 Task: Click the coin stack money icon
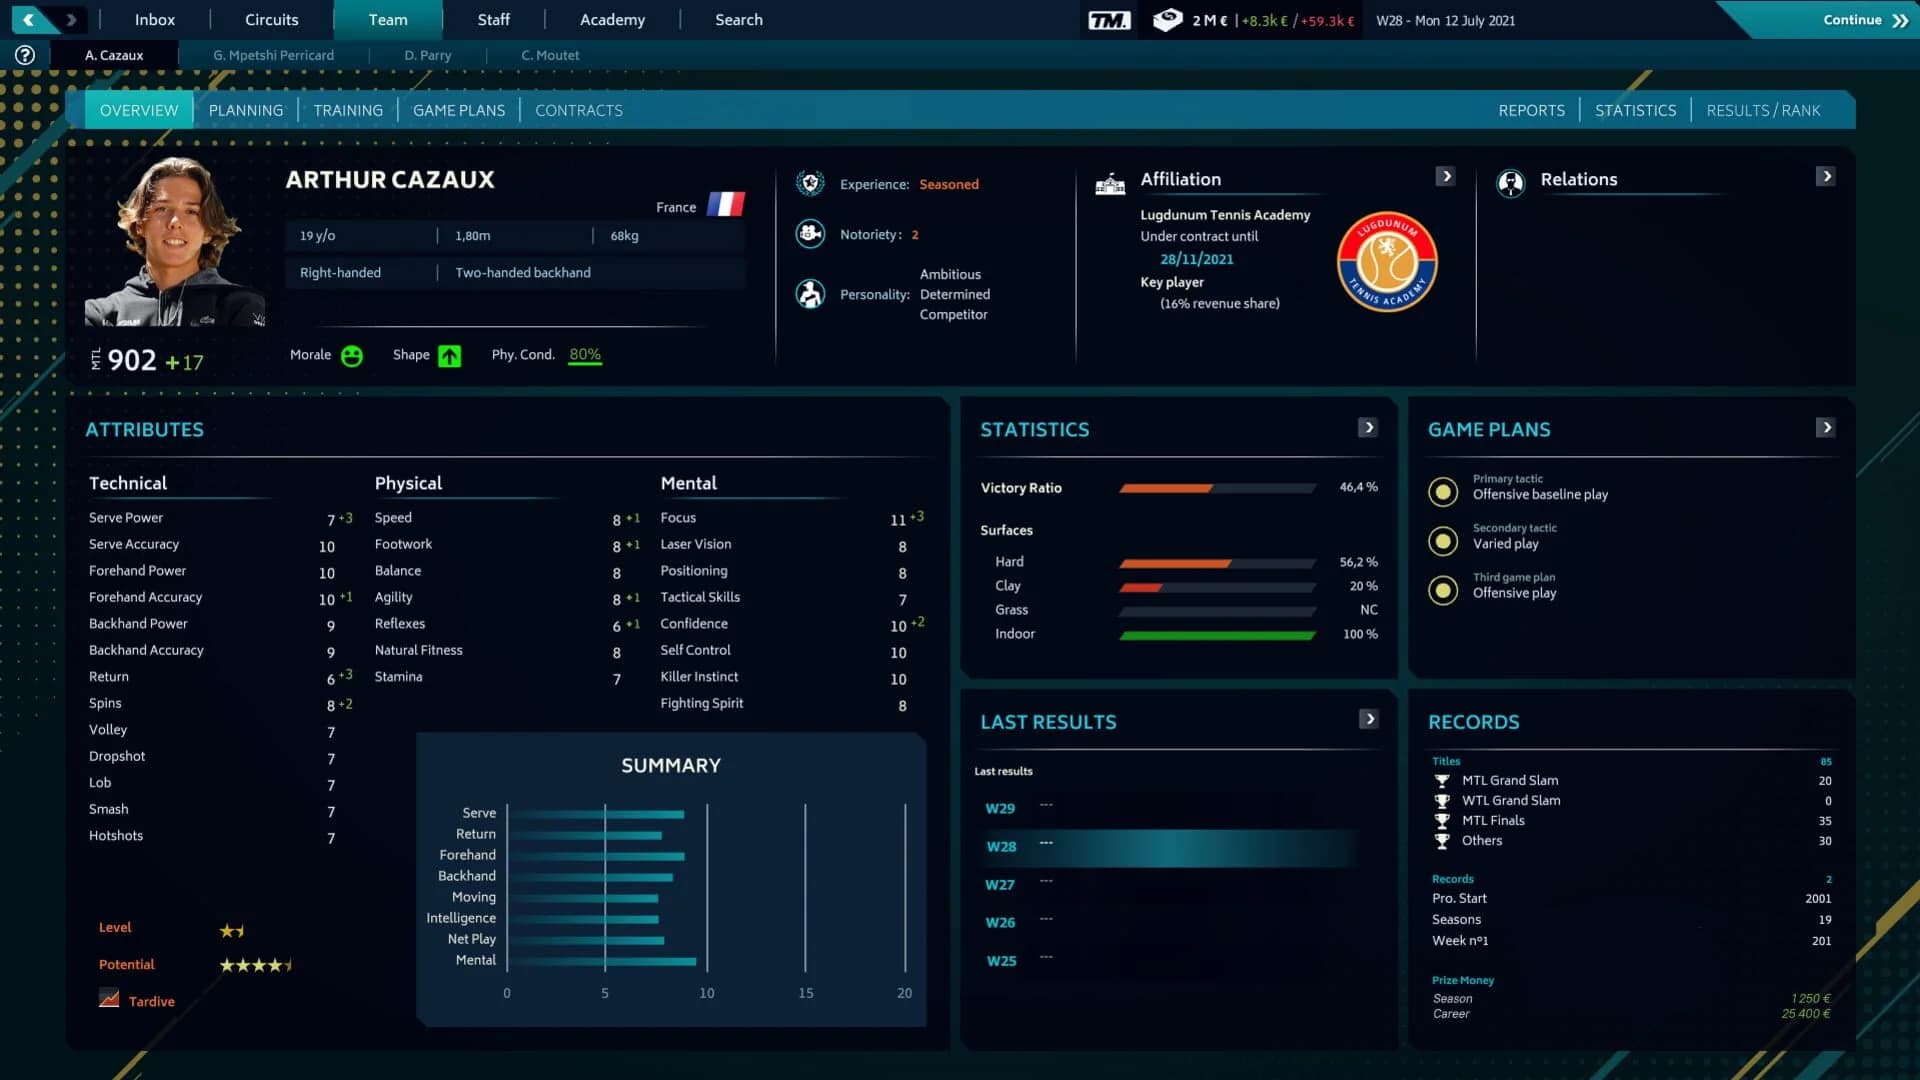click(x=1167, y=17)
